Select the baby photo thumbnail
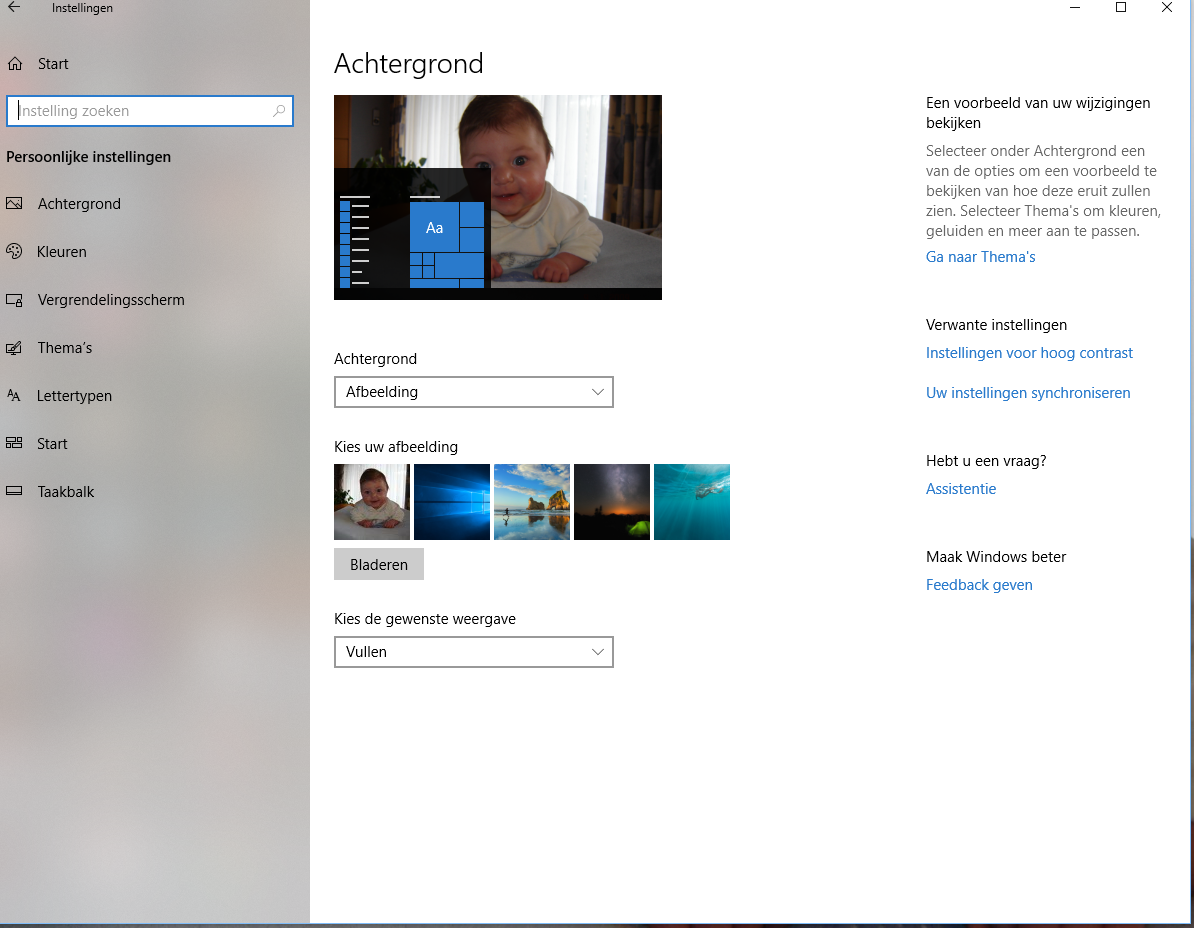 pos(372,502)
